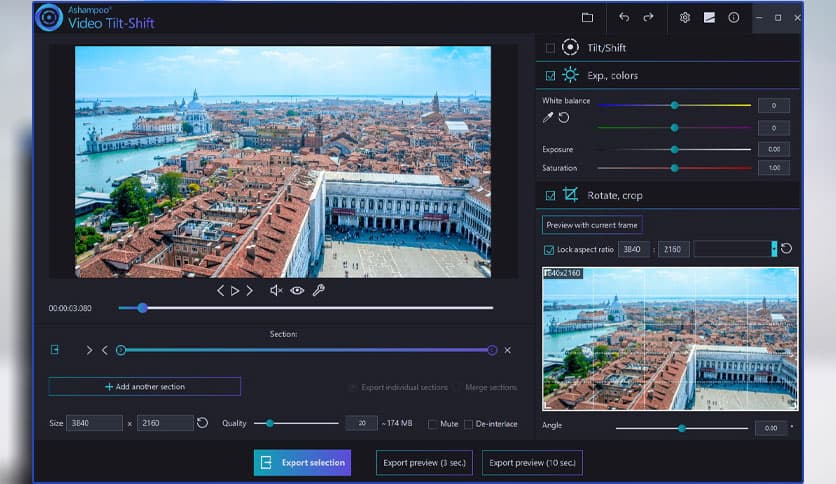Enable the Tilt/Shift checkbox
The image size is (836, 484).
[550, 48]
